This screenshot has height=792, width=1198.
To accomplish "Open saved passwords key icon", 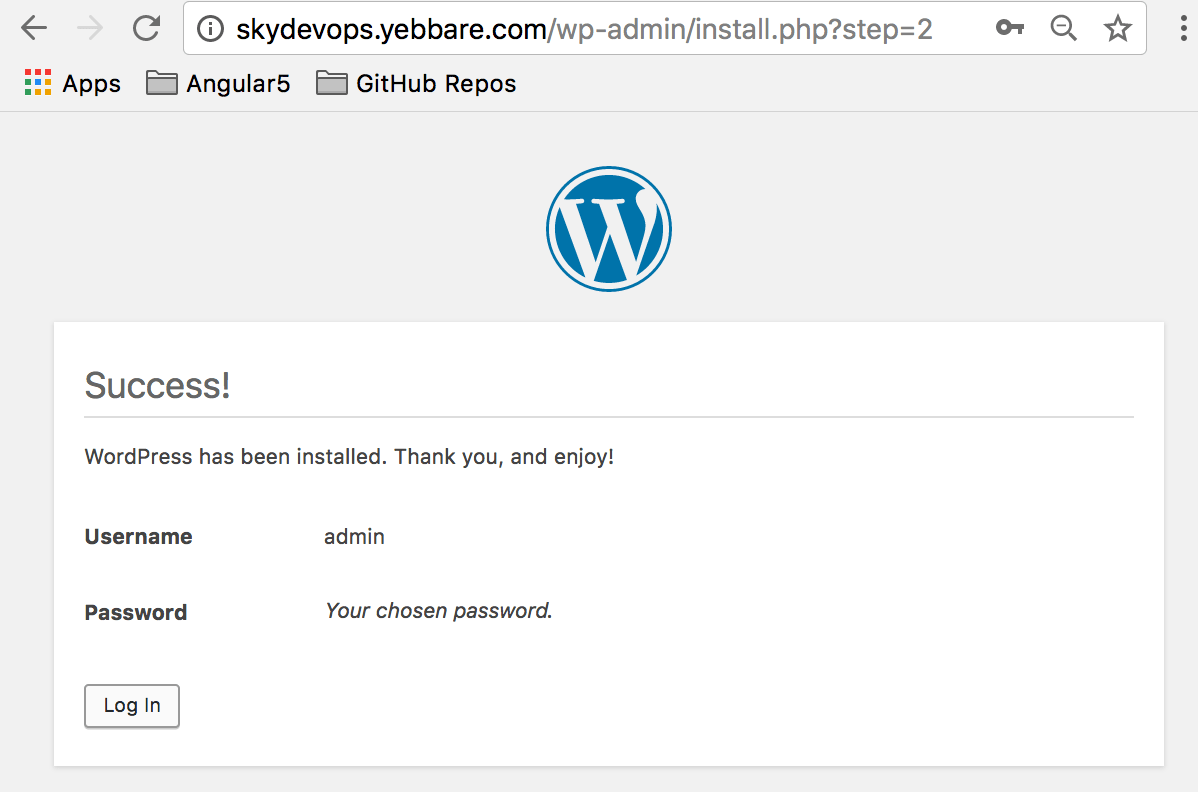I will tap(1010, 29).
